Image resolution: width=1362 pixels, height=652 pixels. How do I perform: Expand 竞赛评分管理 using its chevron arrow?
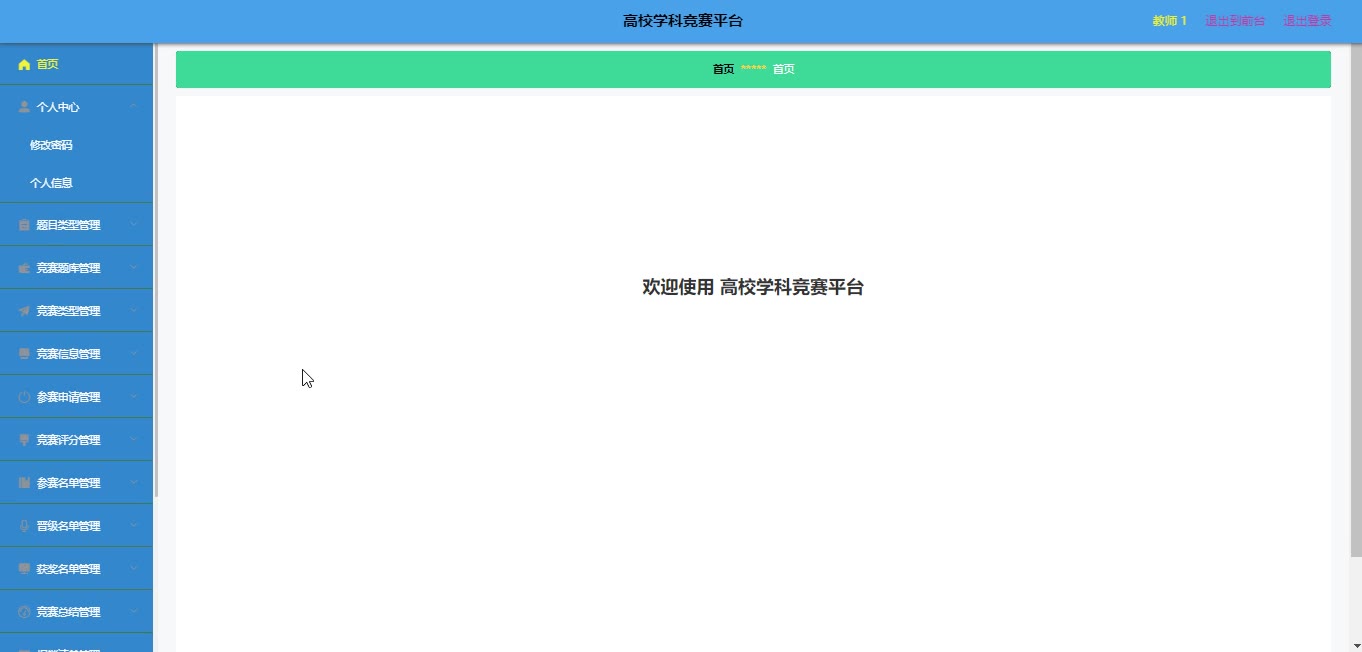coord(133,440)
